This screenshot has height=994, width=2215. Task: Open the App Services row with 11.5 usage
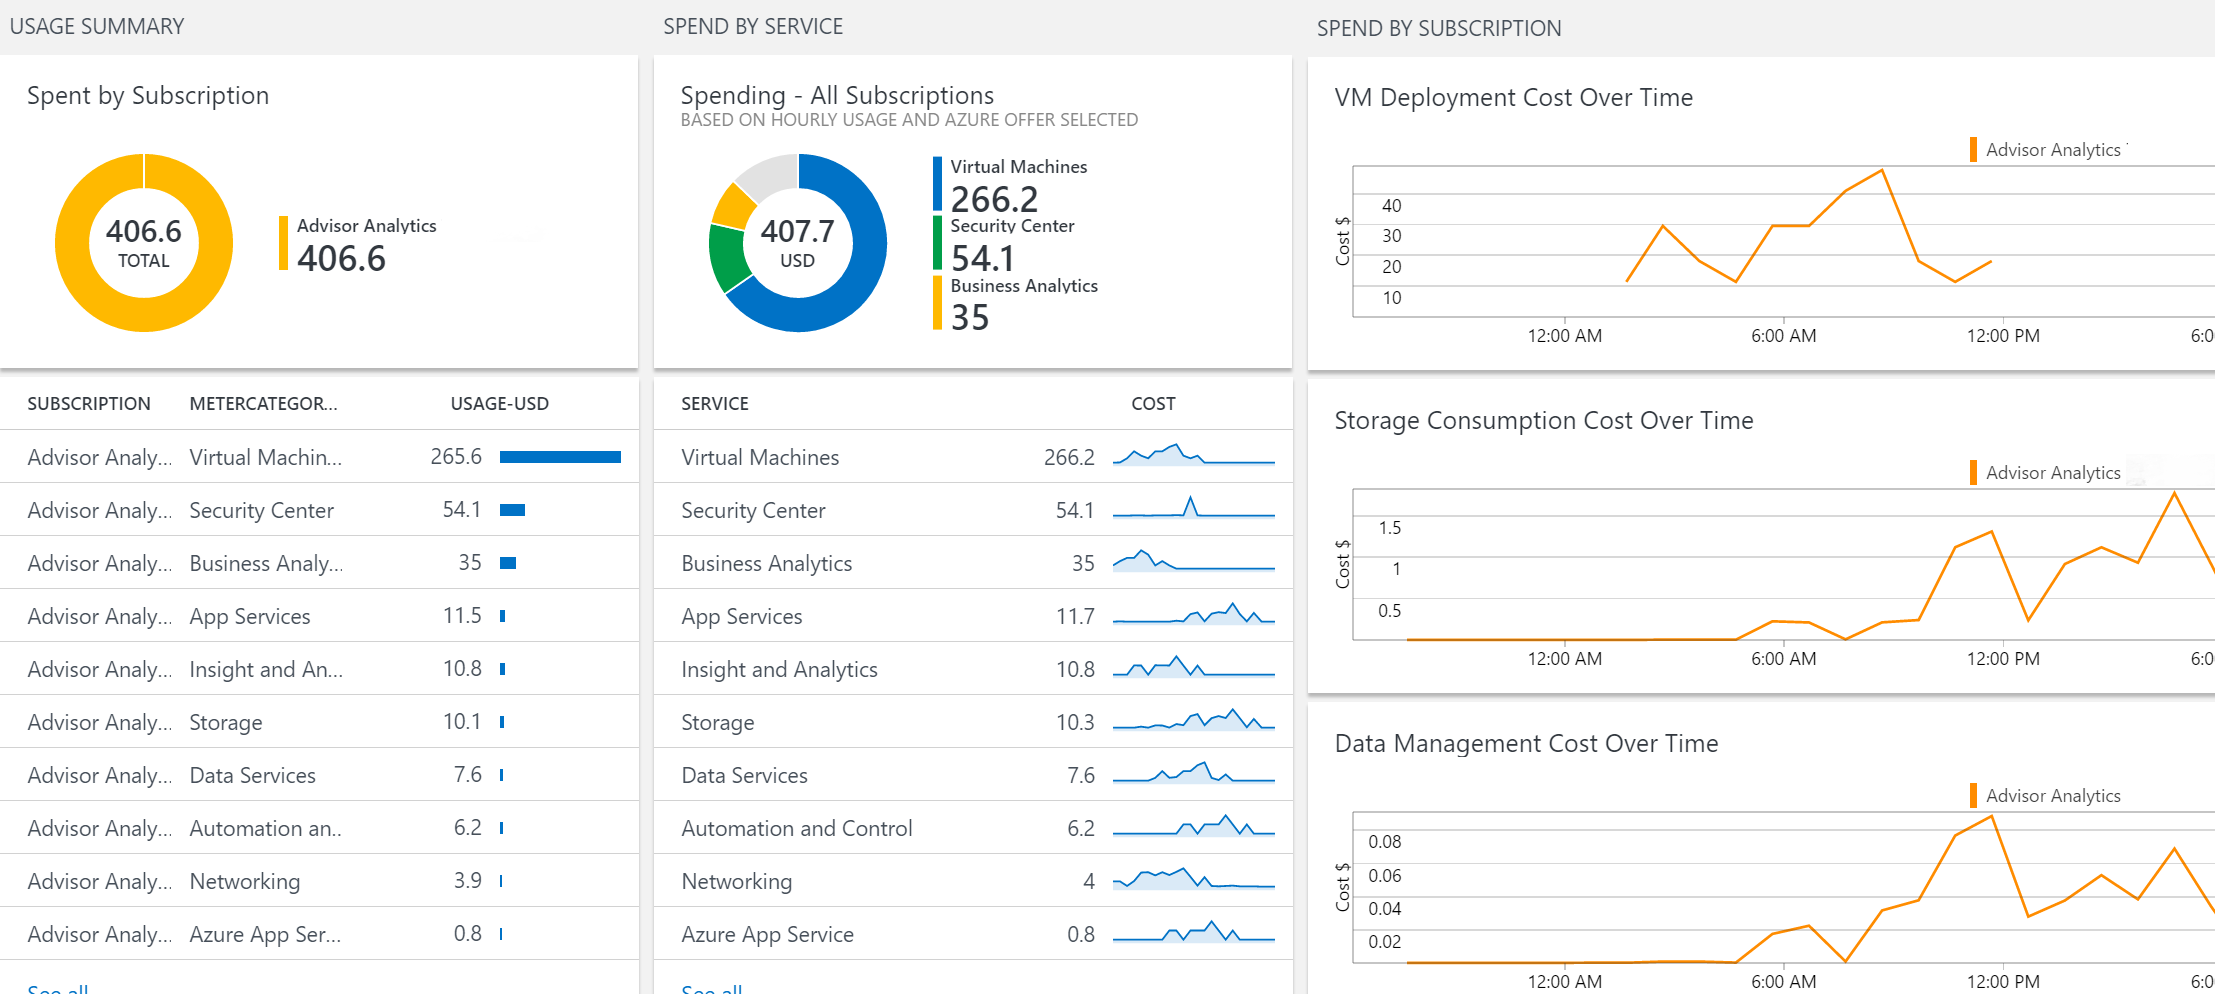click(319, 616)
